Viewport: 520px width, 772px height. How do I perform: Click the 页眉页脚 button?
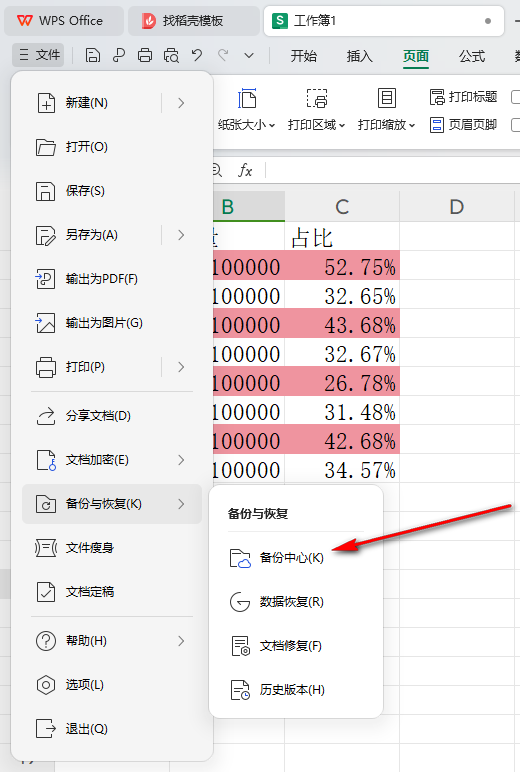(463, 125)
